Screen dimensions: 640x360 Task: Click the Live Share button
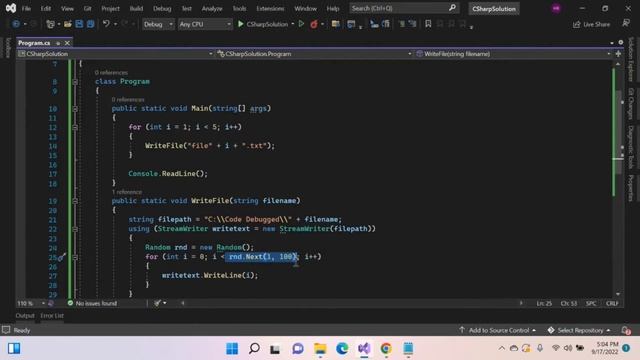click(x=591, y=24)
